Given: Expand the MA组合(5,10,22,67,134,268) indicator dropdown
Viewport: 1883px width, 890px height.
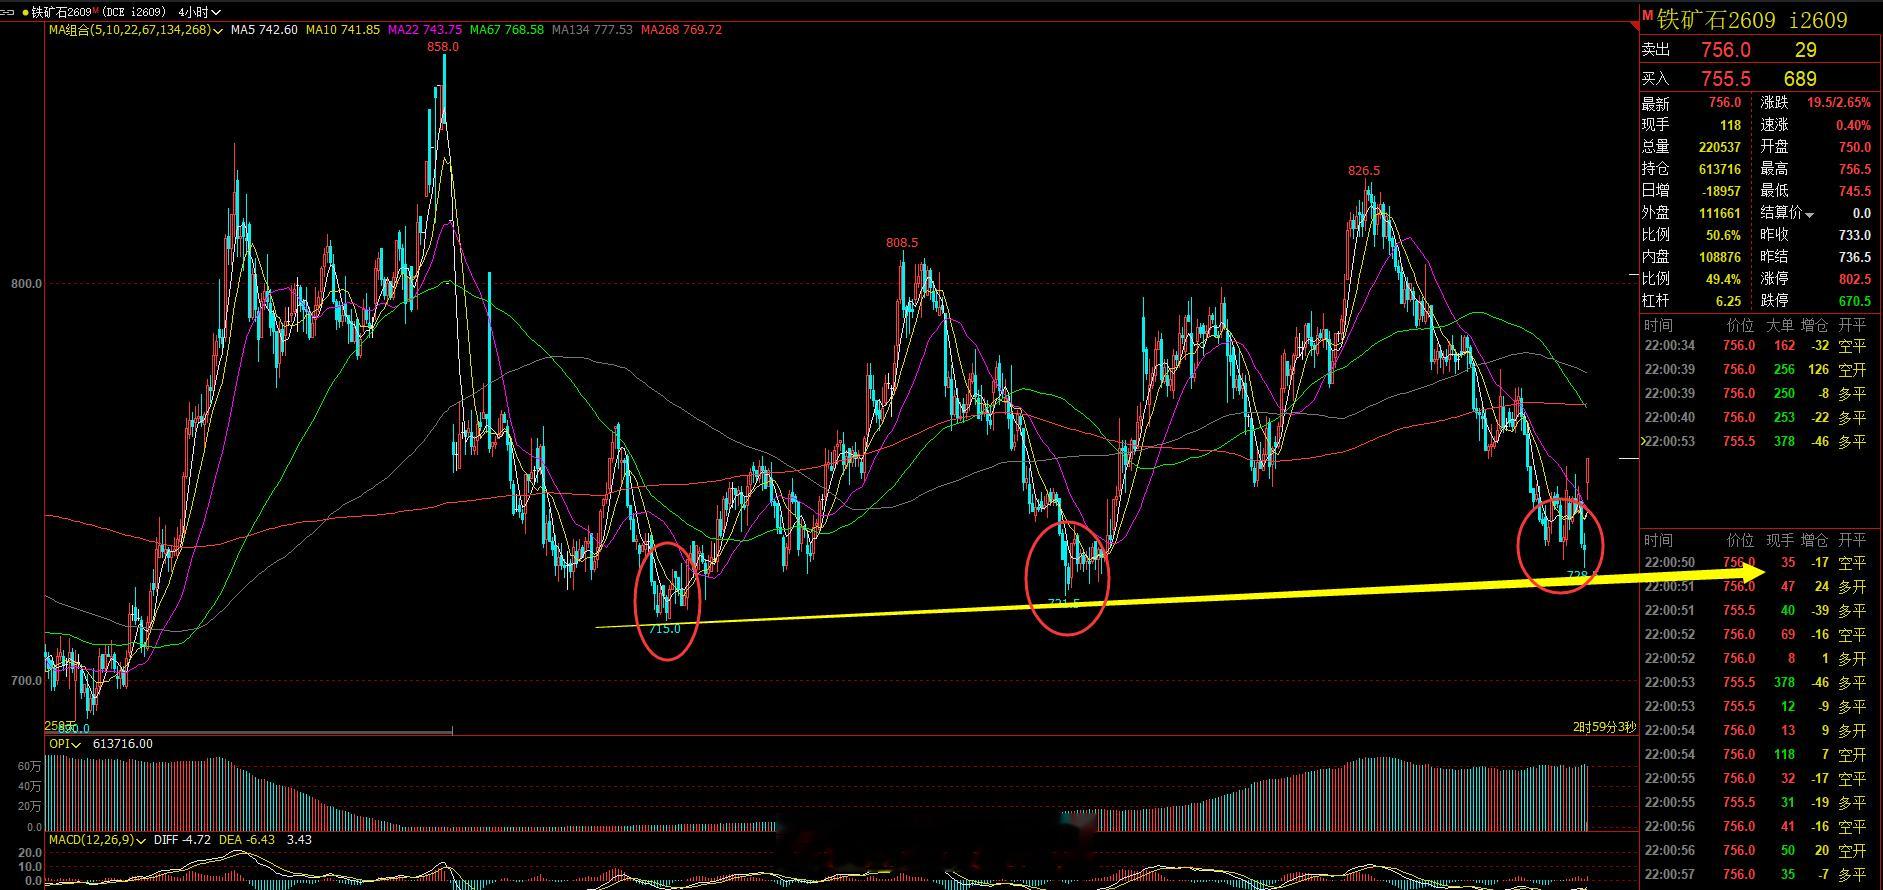Looking at the screenshot, I should point(218,30).
